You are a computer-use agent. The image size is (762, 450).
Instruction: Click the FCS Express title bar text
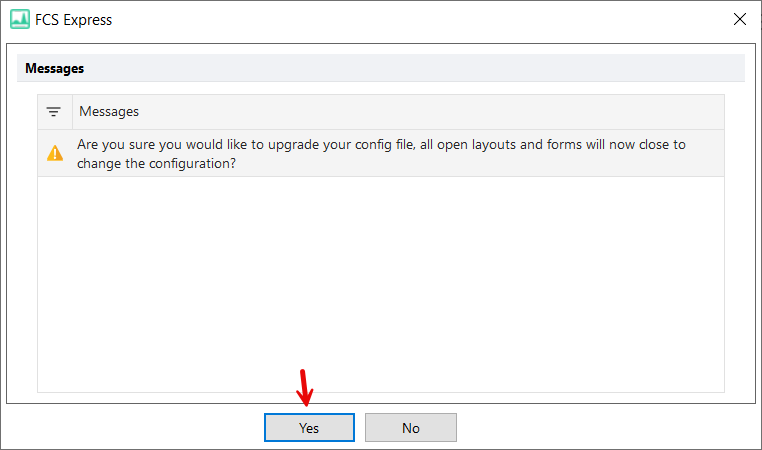pos(73,19)
